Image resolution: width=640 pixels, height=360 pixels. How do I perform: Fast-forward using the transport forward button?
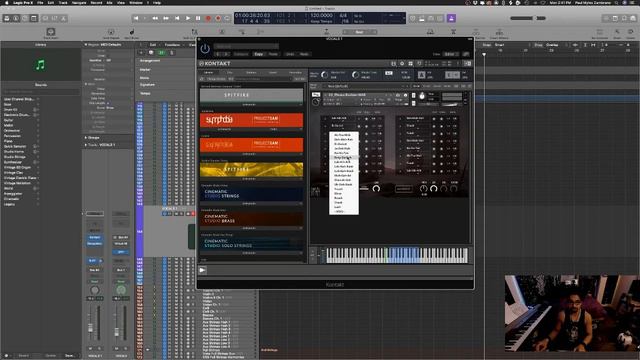(x=166, y=18)
